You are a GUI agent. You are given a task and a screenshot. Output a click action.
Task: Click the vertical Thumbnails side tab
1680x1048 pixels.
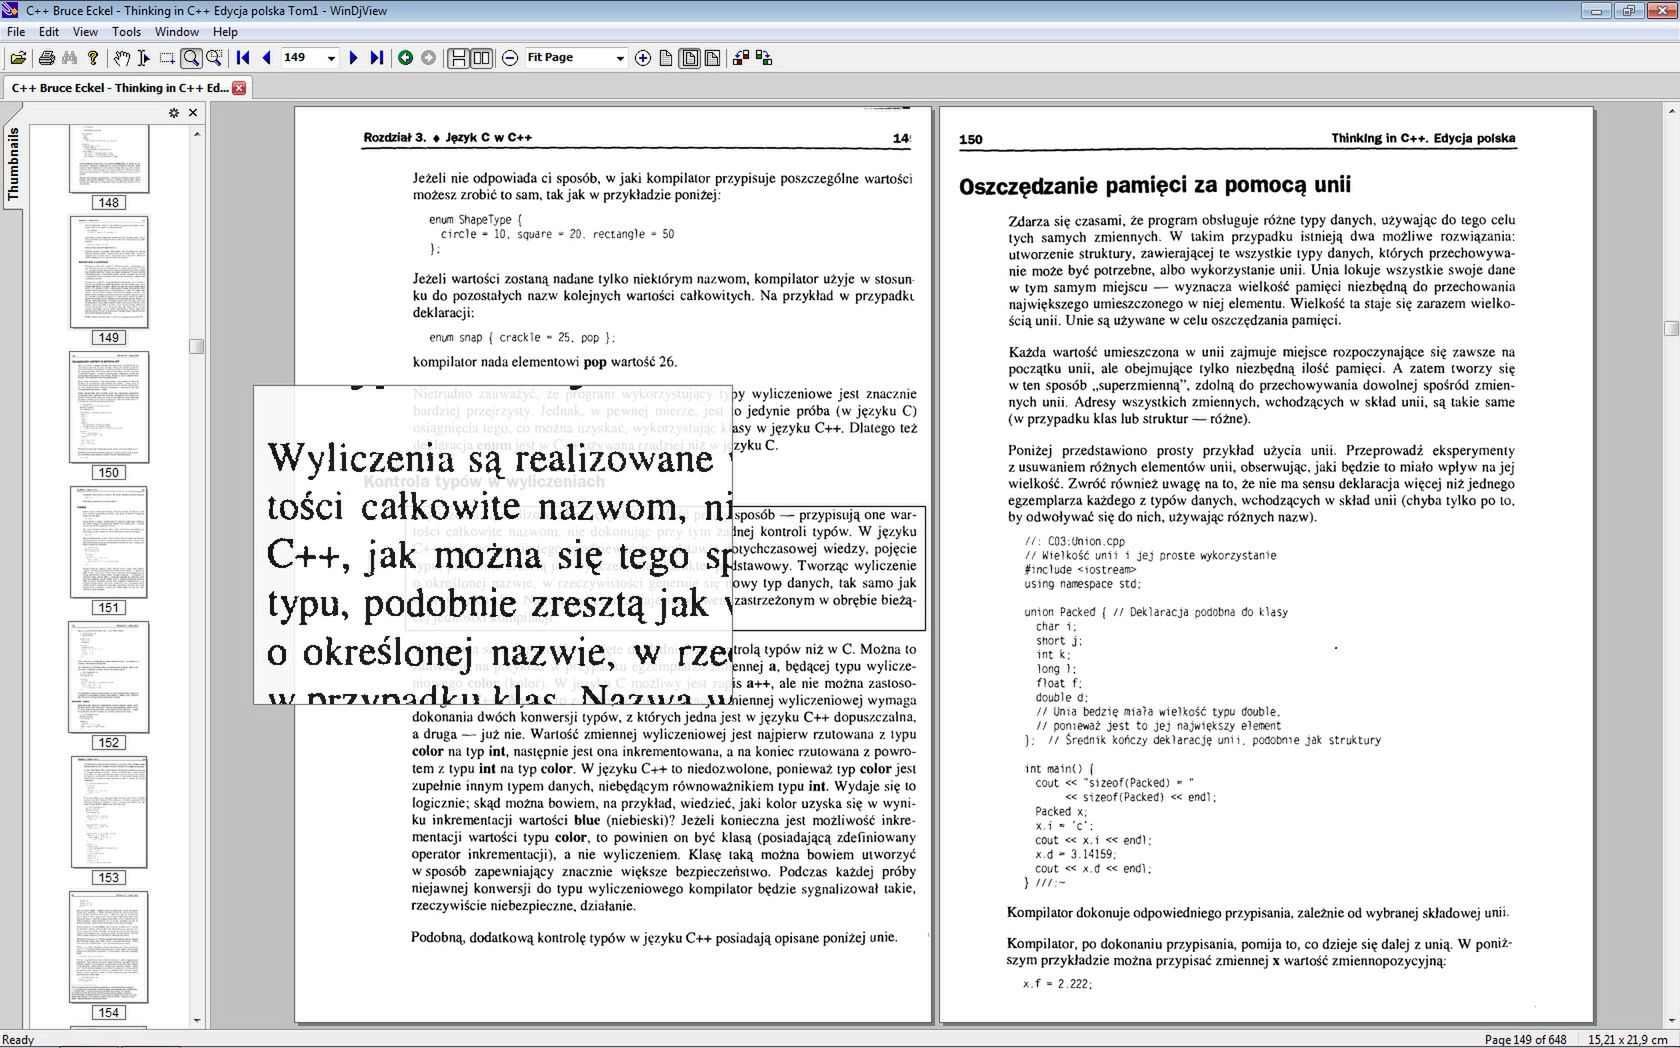pos(13,164)
